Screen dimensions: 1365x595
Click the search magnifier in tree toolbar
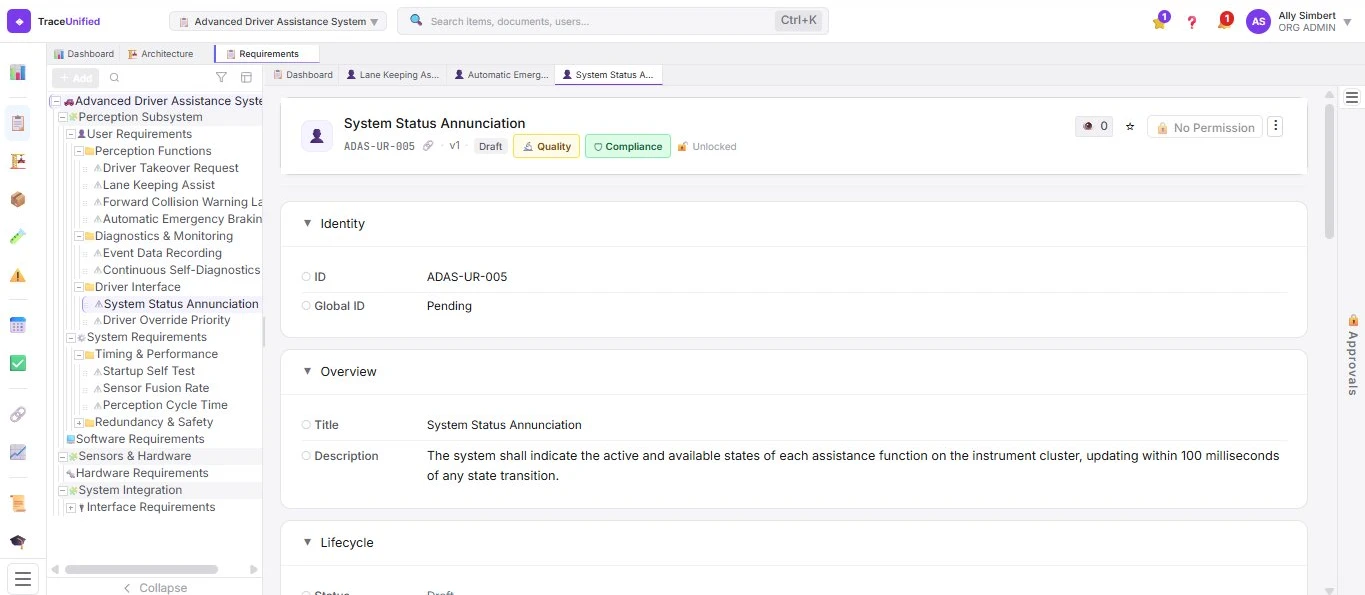click(114, 78)
